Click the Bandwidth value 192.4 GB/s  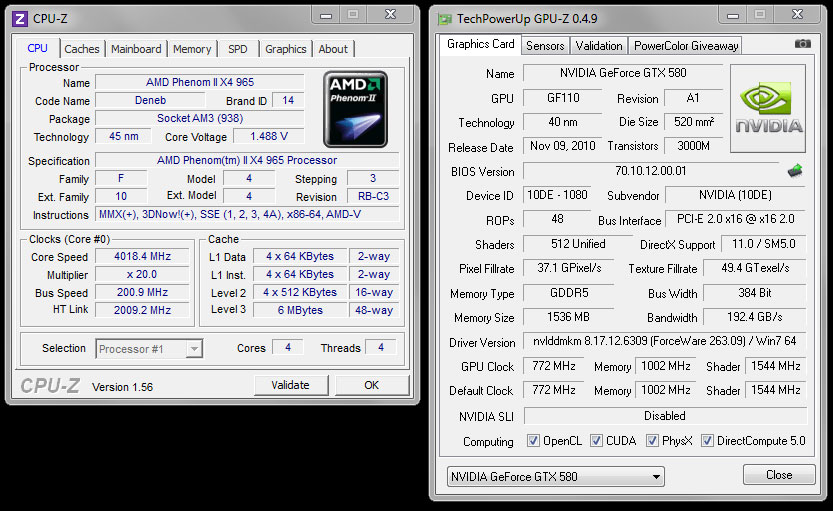754,317
